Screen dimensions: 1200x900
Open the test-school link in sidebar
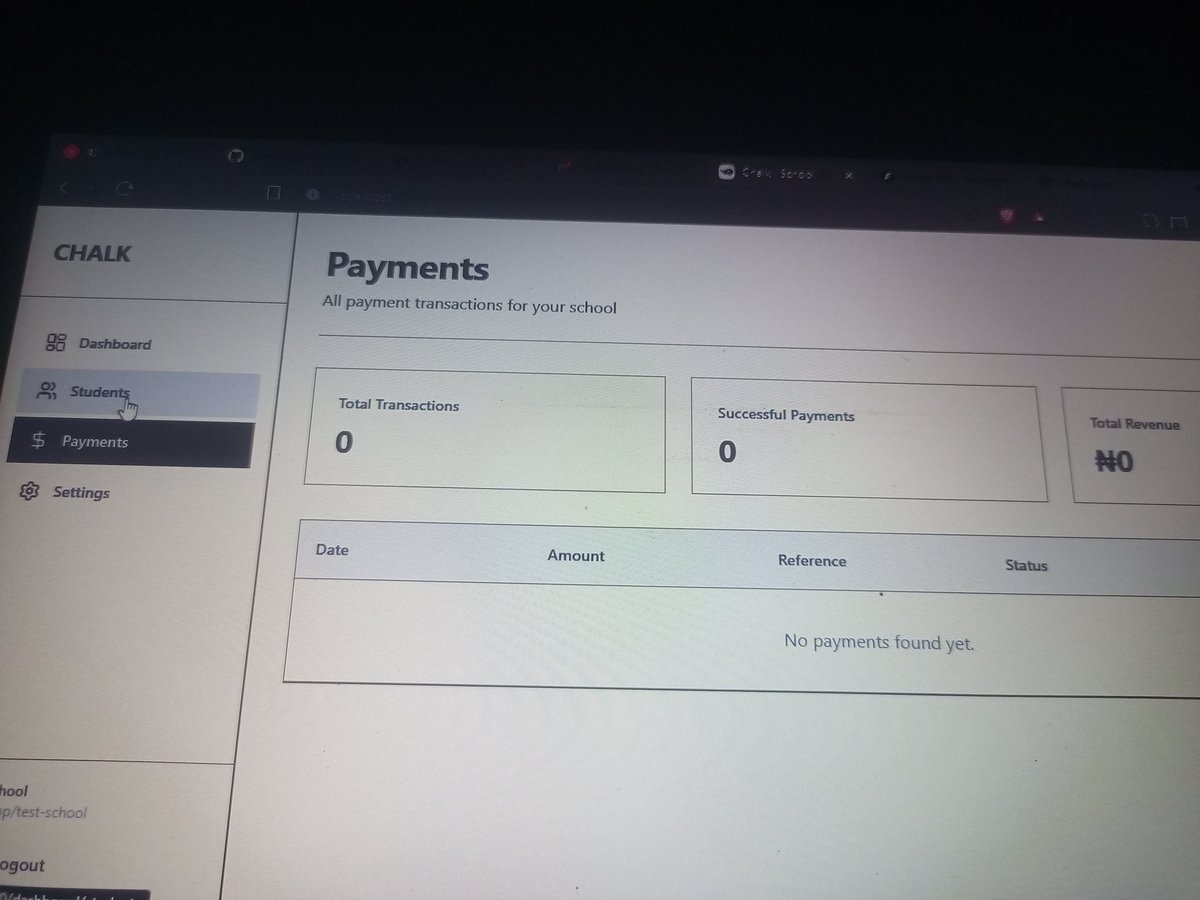[x=44, y=812]
